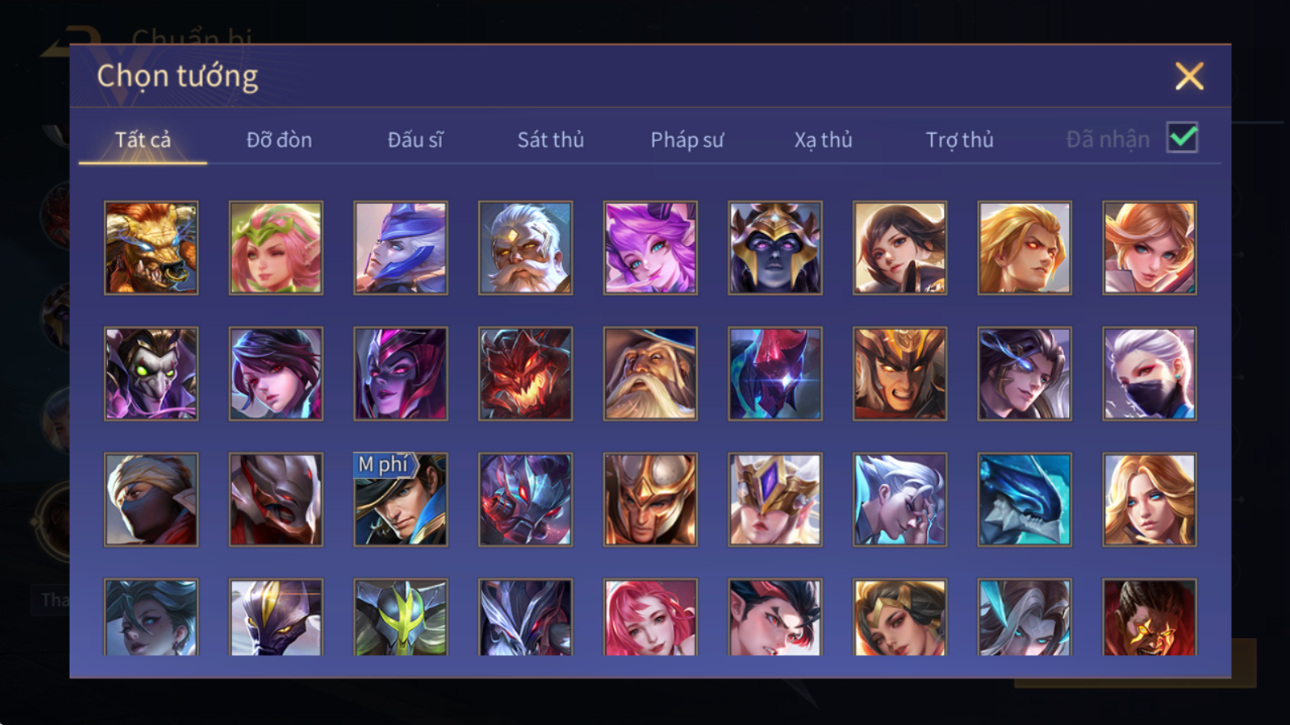Select the purple-haired girl hero portrait
Image resolution: width=1290 pixels, height=725 pixels.
coord(650,248)
